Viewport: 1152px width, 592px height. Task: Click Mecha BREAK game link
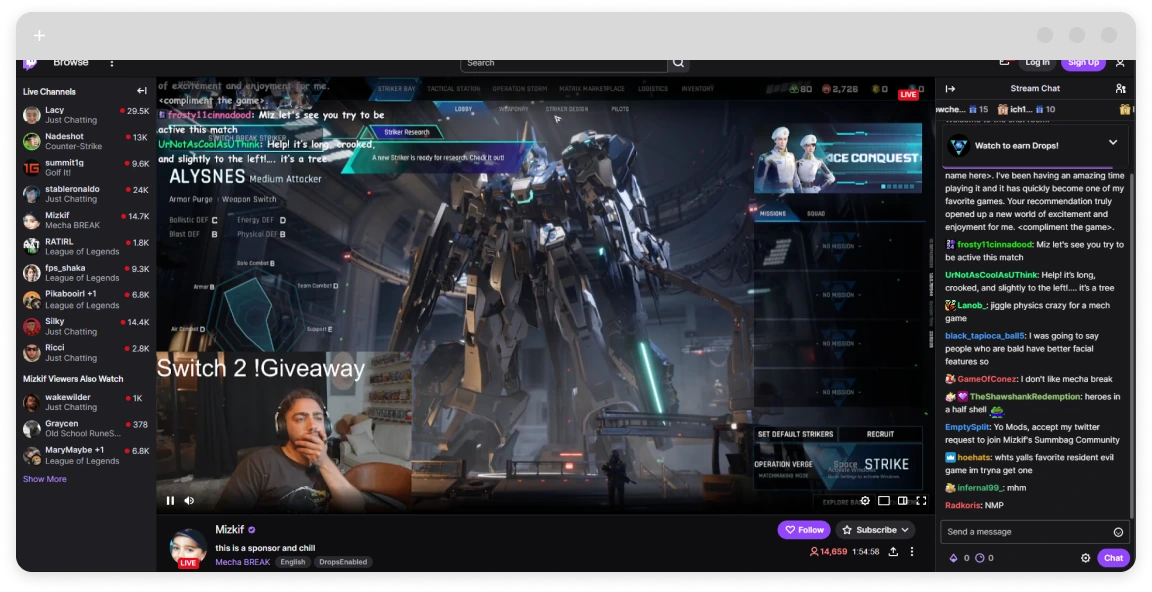click(242, 562)
